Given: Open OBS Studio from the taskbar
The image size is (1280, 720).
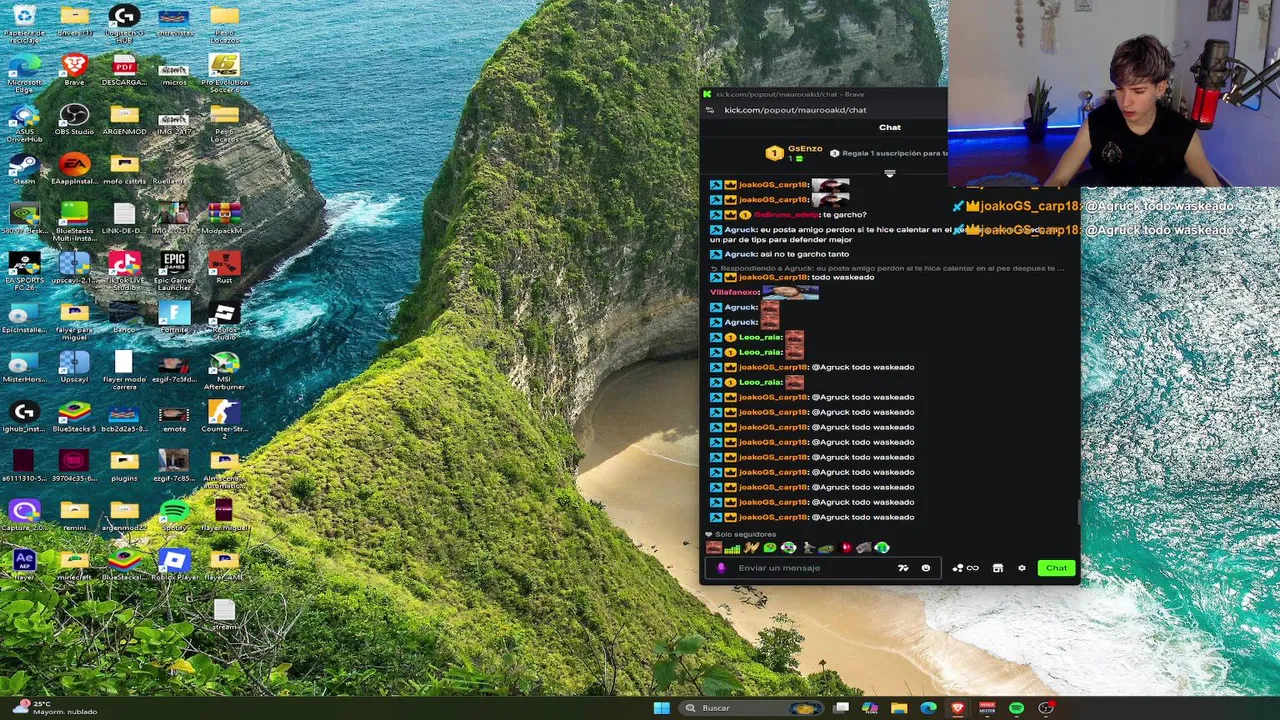Looking at the screenshot, I should coord(1045,708).
